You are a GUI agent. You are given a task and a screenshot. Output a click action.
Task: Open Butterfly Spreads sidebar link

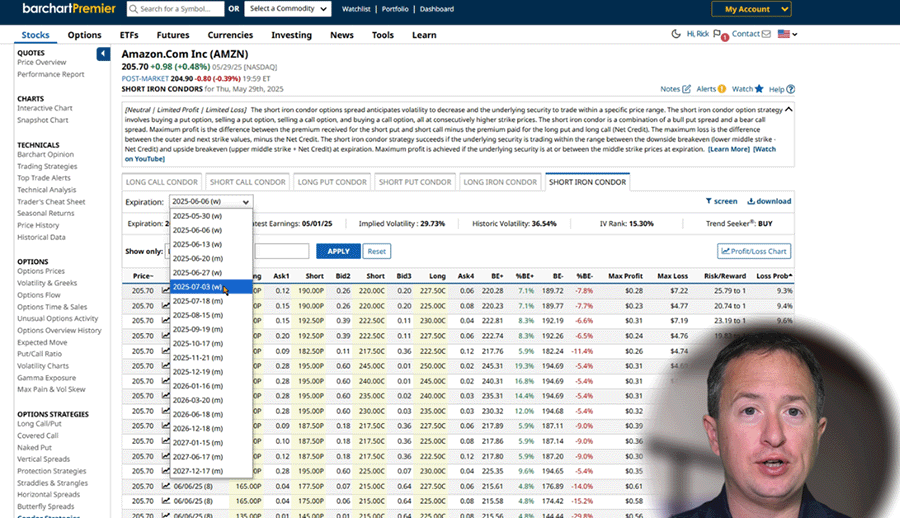pos(45,507)
